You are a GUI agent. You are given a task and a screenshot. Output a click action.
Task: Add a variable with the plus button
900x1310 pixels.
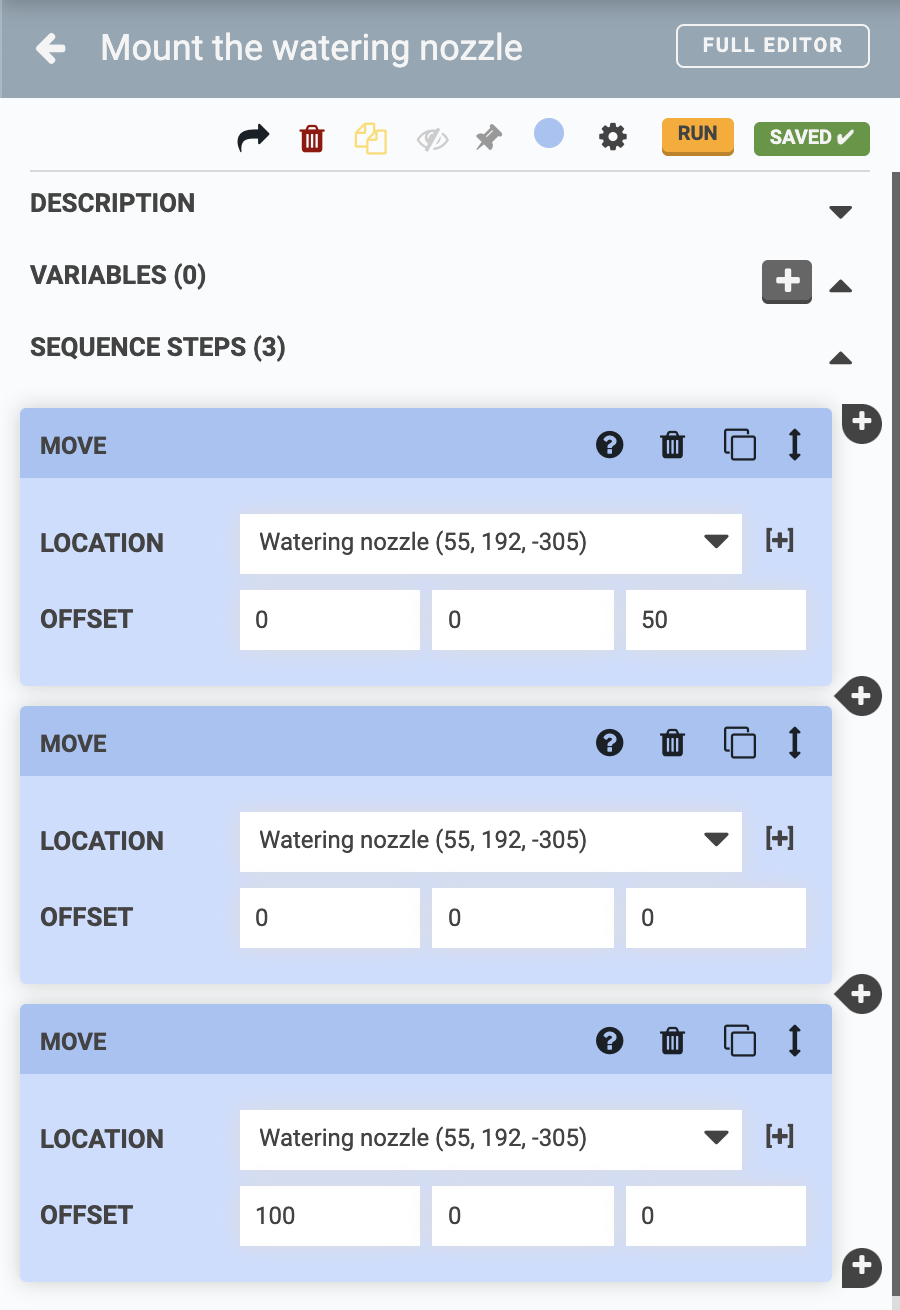(787, 281)
